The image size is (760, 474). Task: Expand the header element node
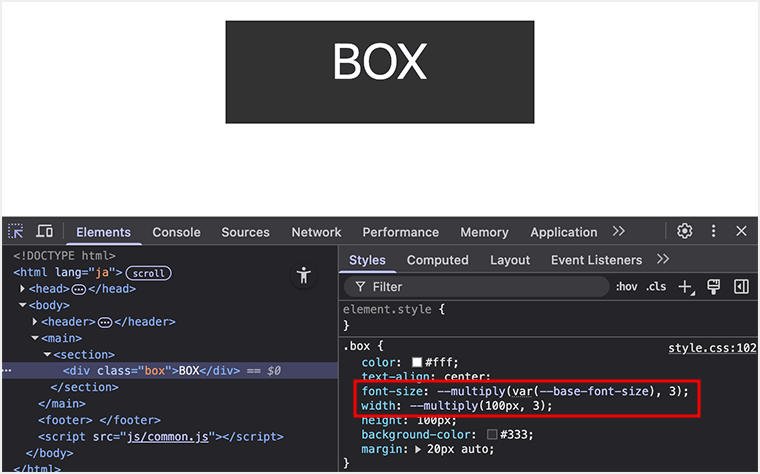[x=35, y=321]
